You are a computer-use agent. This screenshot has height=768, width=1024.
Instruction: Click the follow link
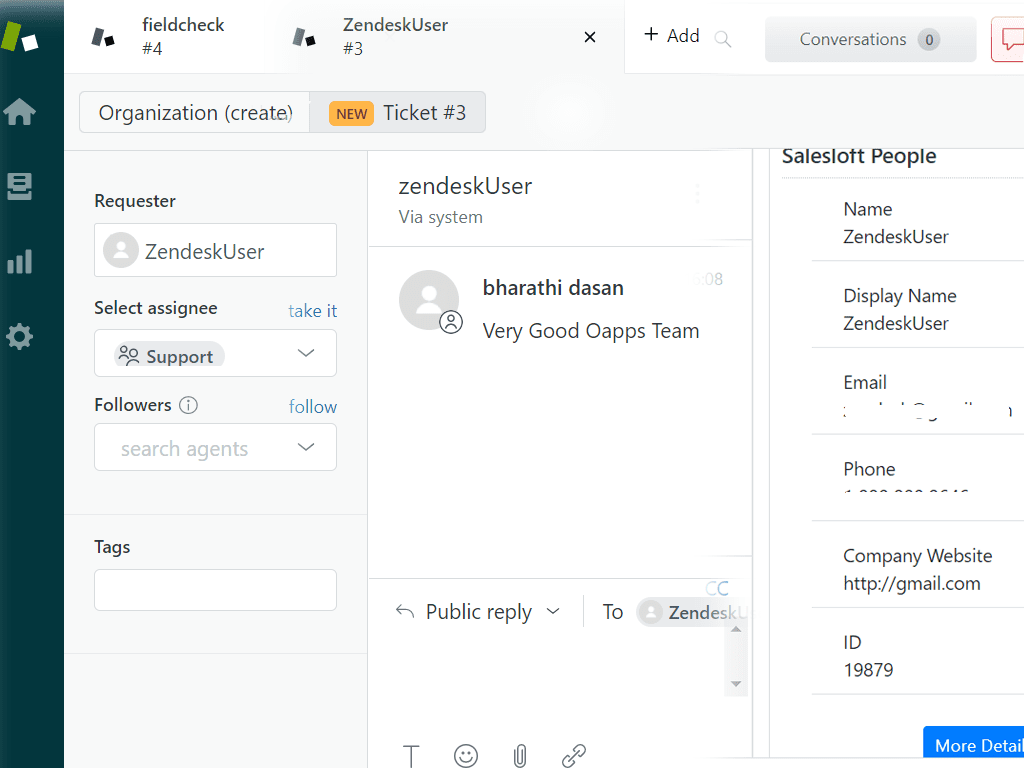point(313,407)
